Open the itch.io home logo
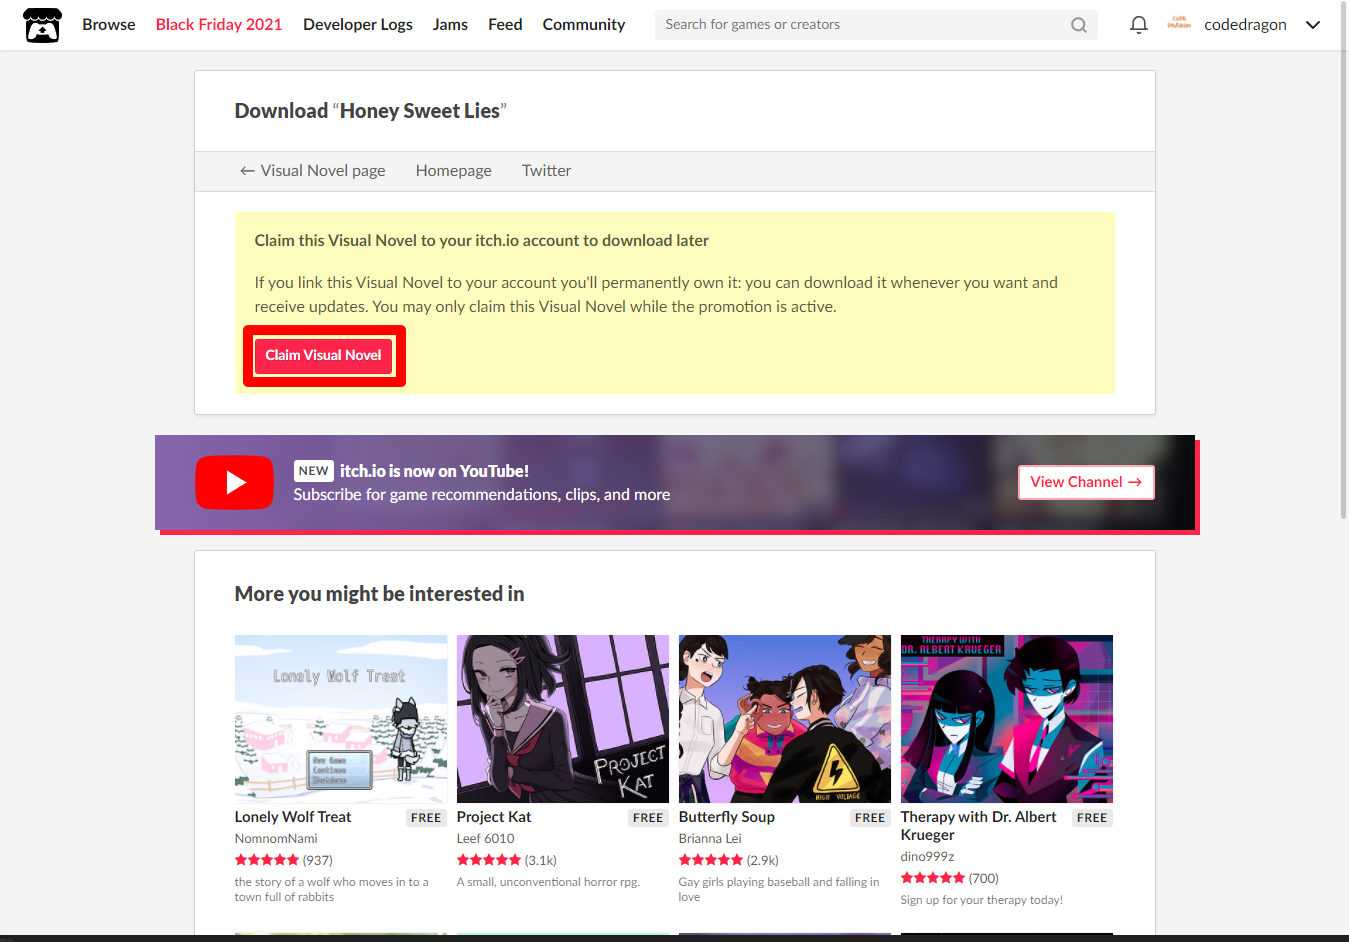 (42, 25)
